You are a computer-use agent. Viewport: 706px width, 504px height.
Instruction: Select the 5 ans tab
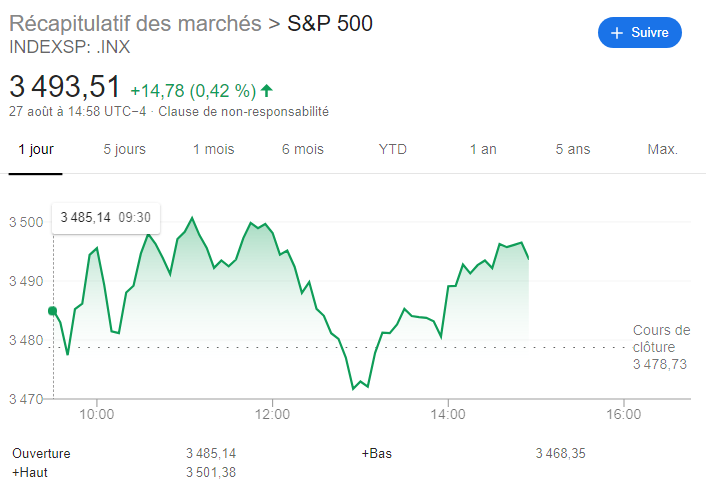coord(573,149)
